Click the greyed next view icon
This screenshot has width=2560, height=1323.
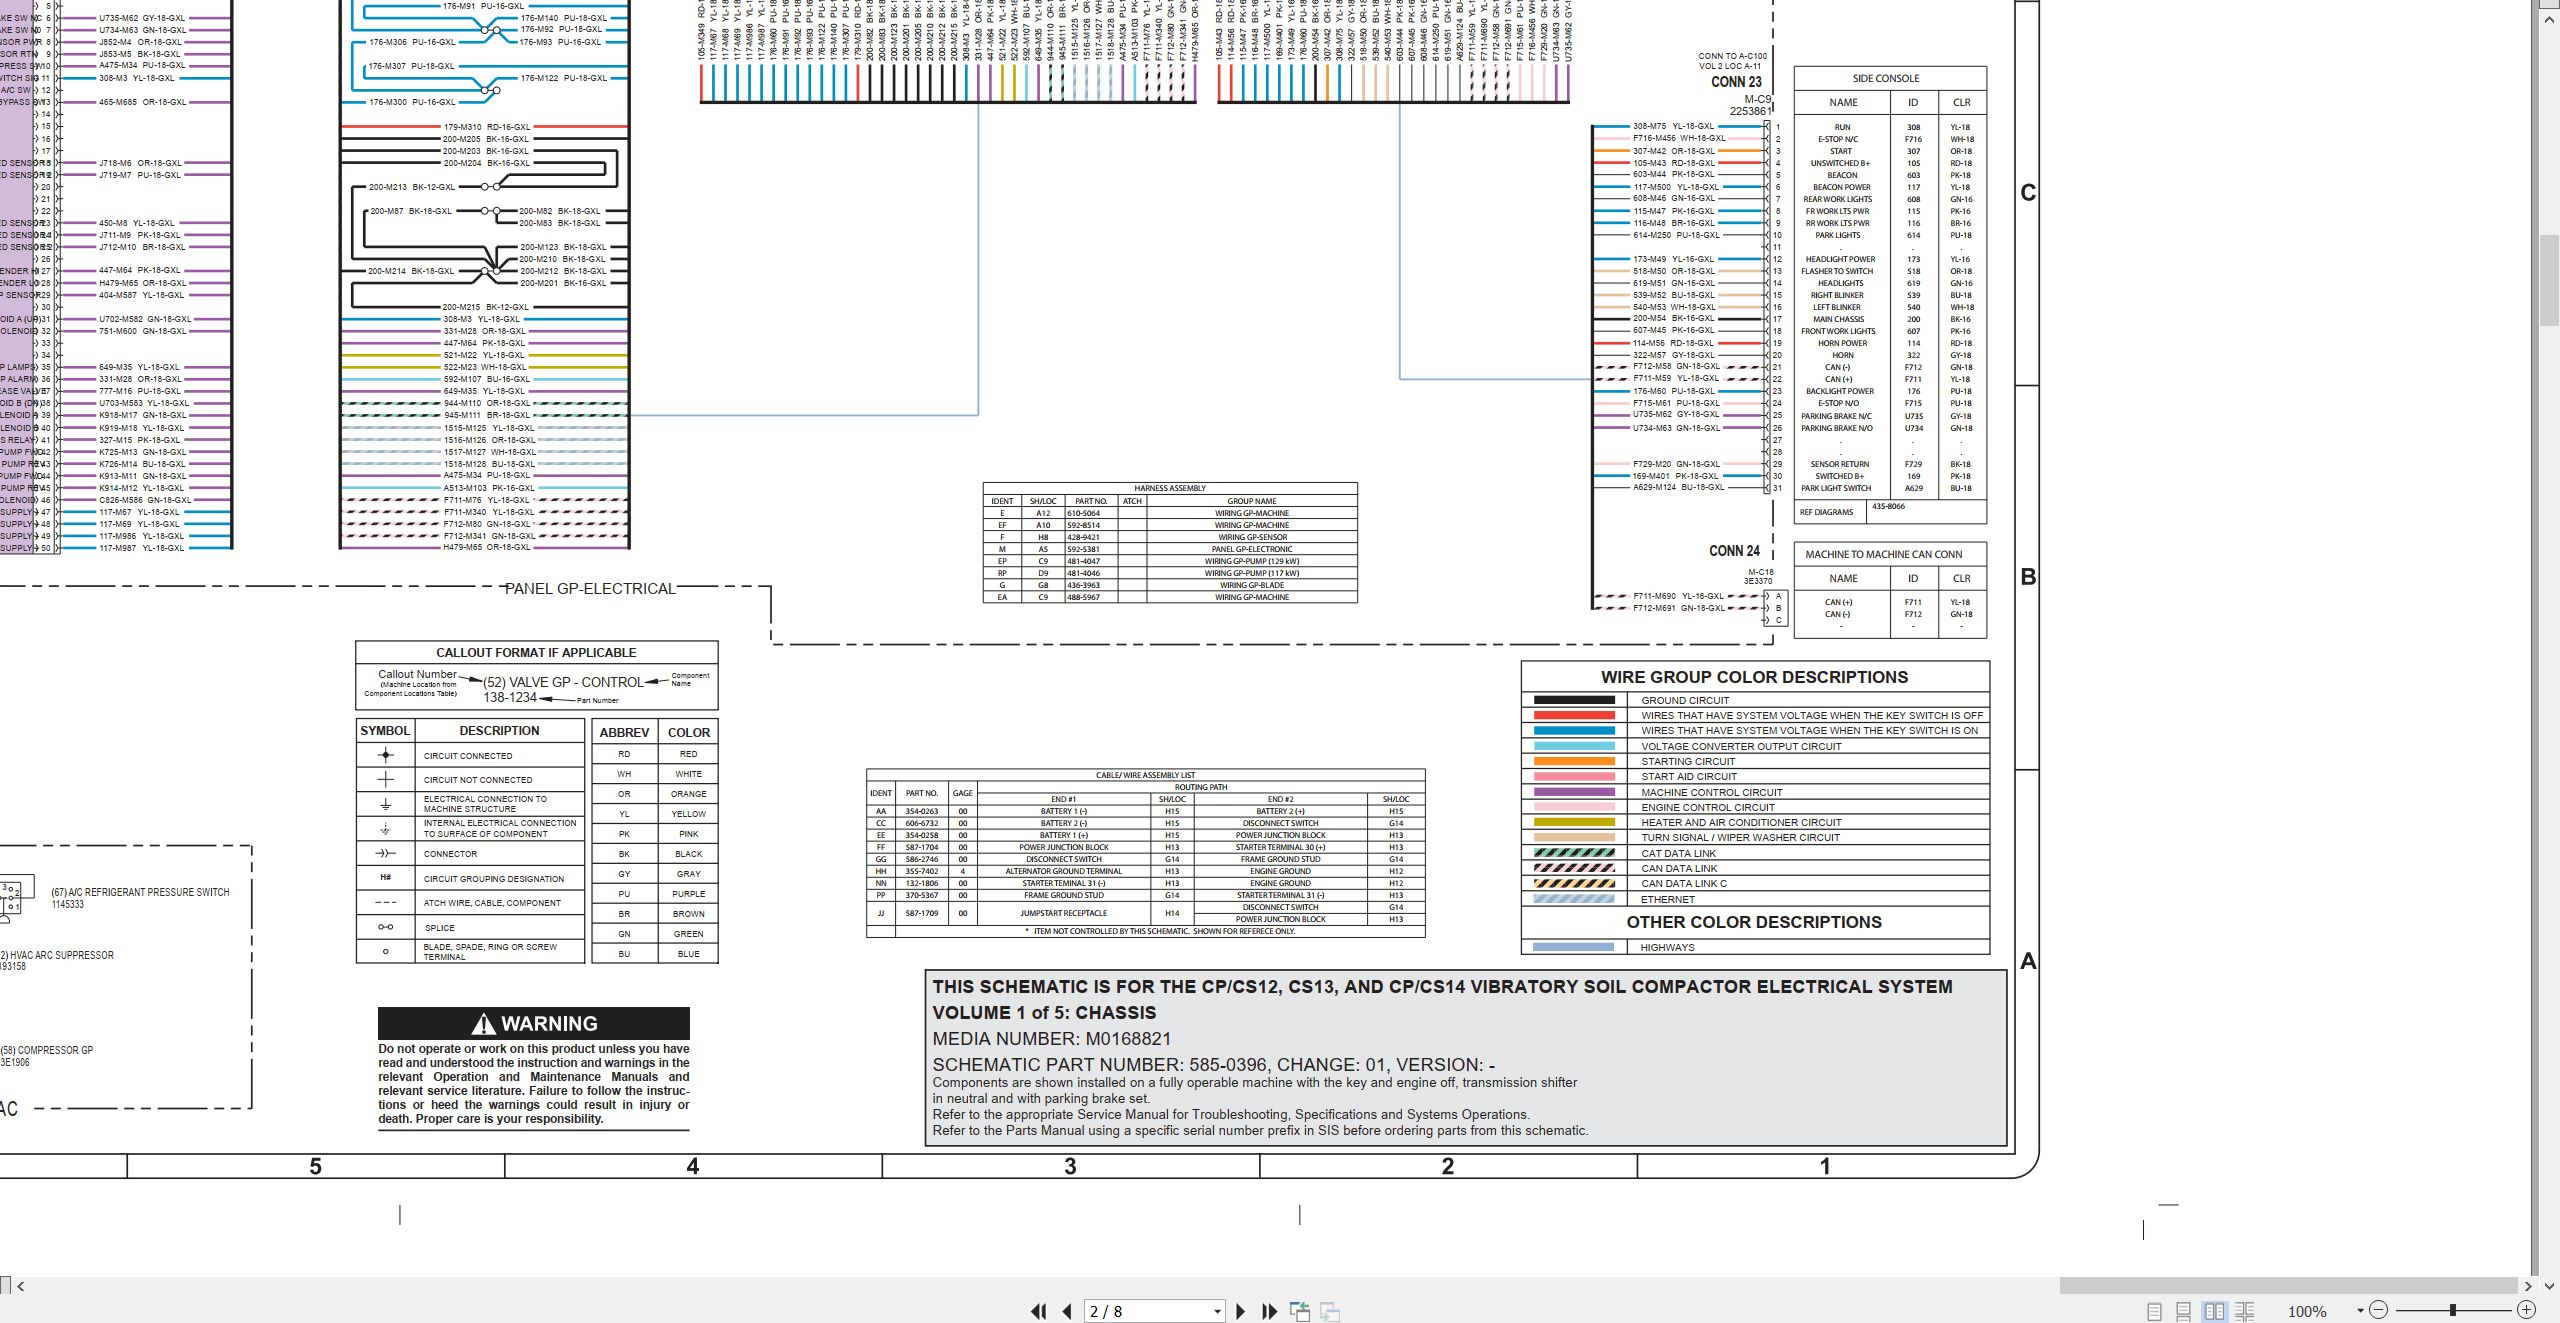[1330, 1311]
